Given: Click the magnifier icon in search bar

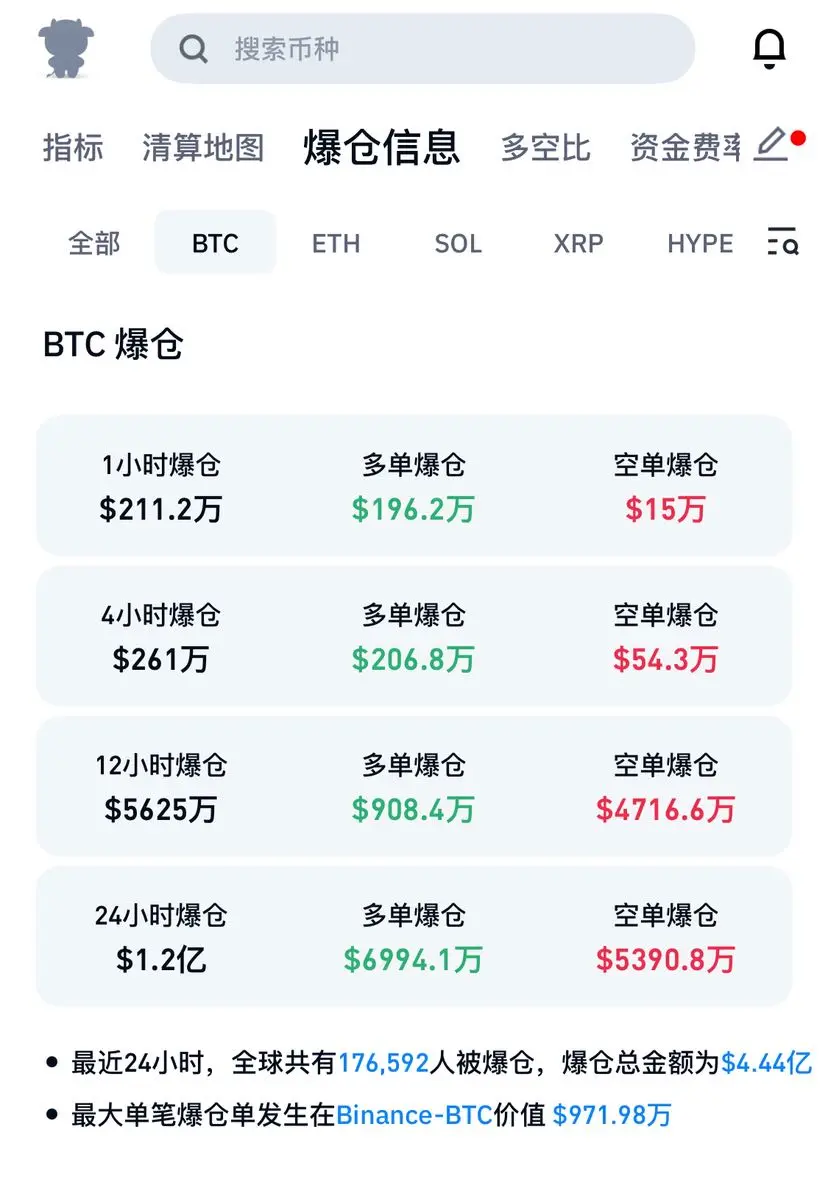Looking at the screenshot, I should click(x=193, y=49).
